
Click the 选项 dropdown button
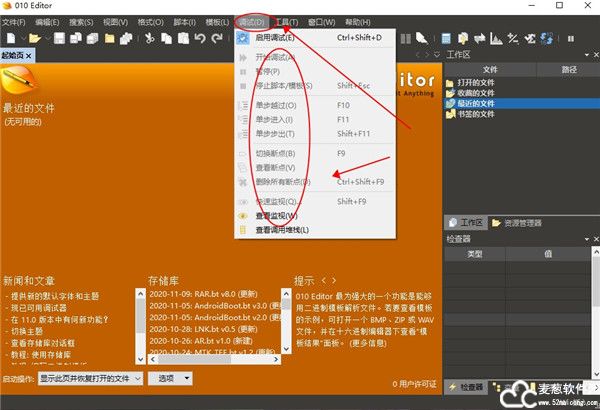(170, 379)
